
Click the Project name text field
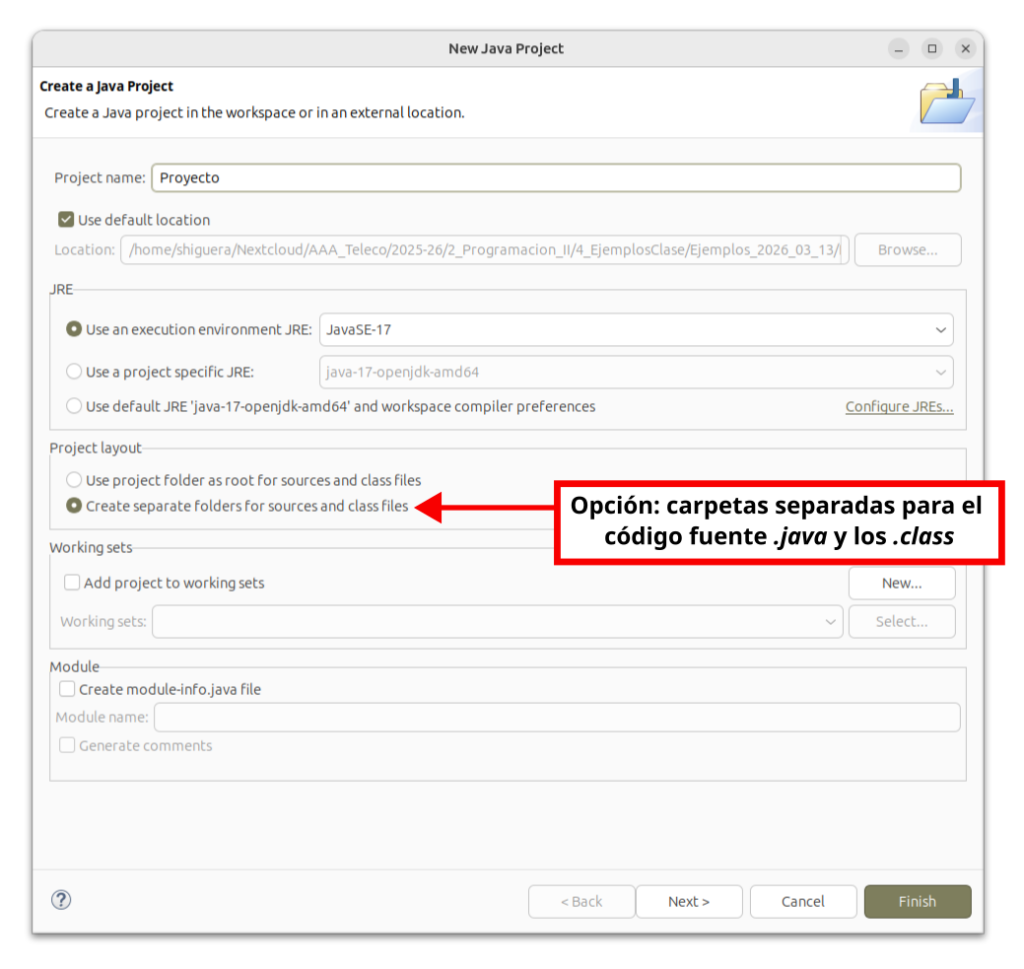555,178
